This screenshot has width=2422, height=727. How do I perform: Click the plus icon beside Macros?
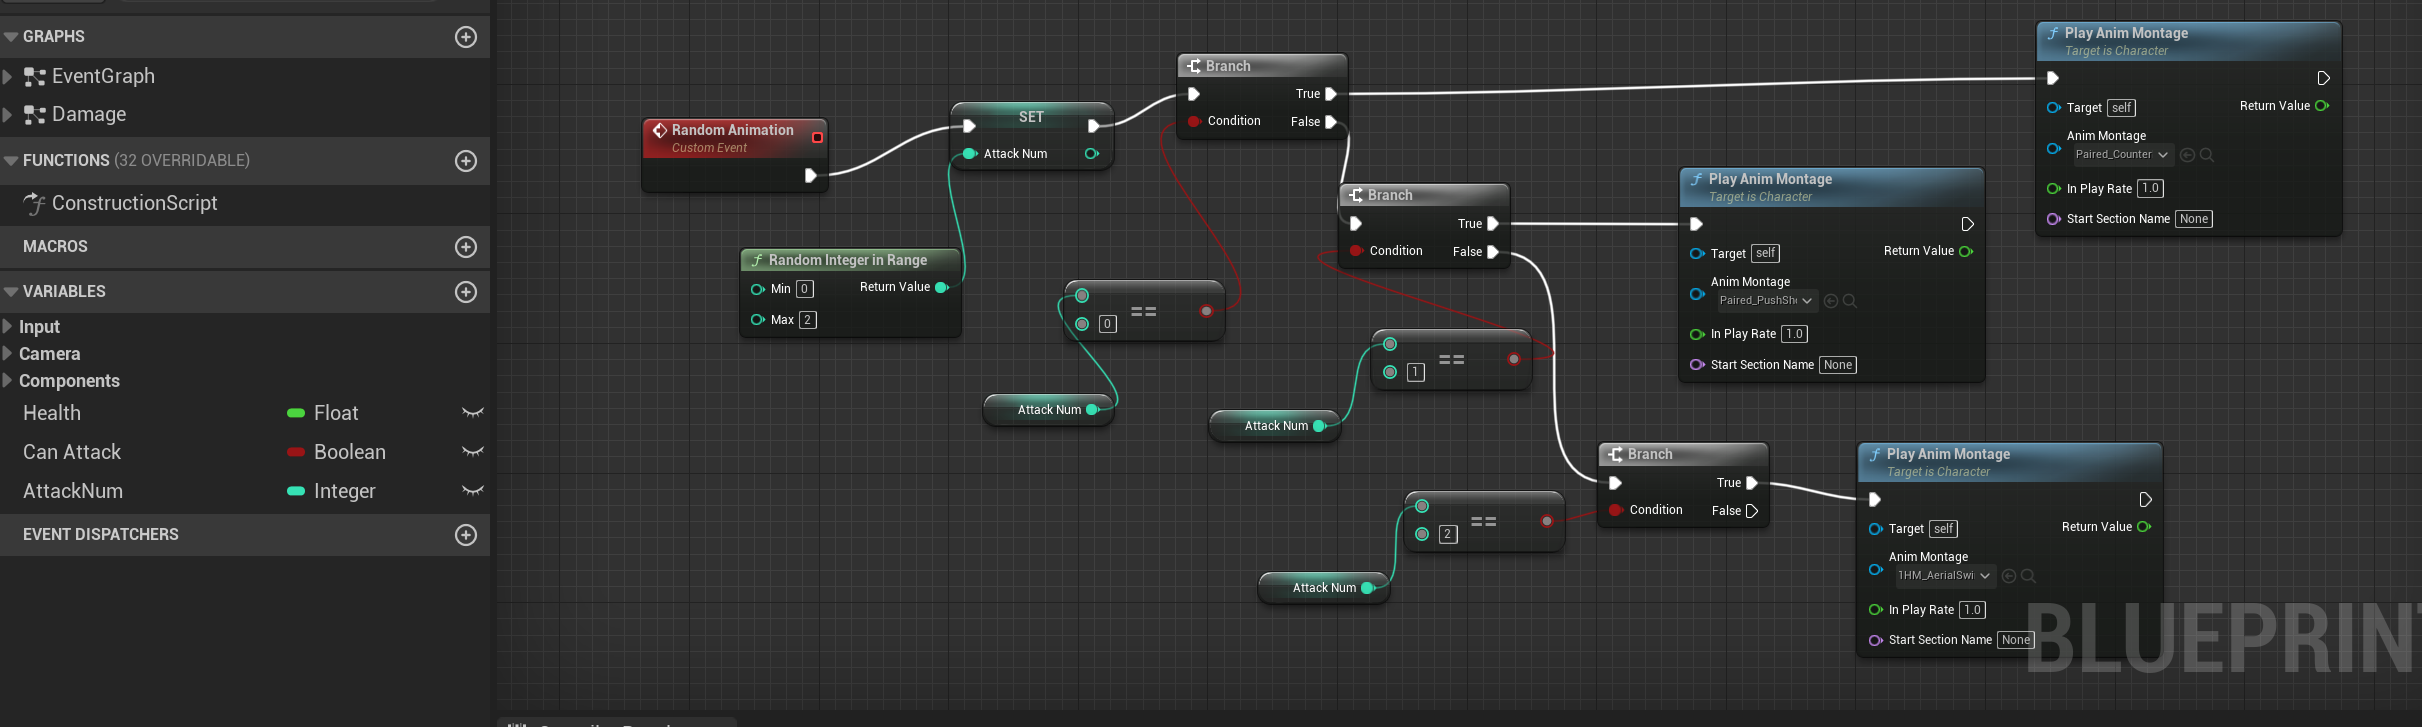[x=465, y=247]
